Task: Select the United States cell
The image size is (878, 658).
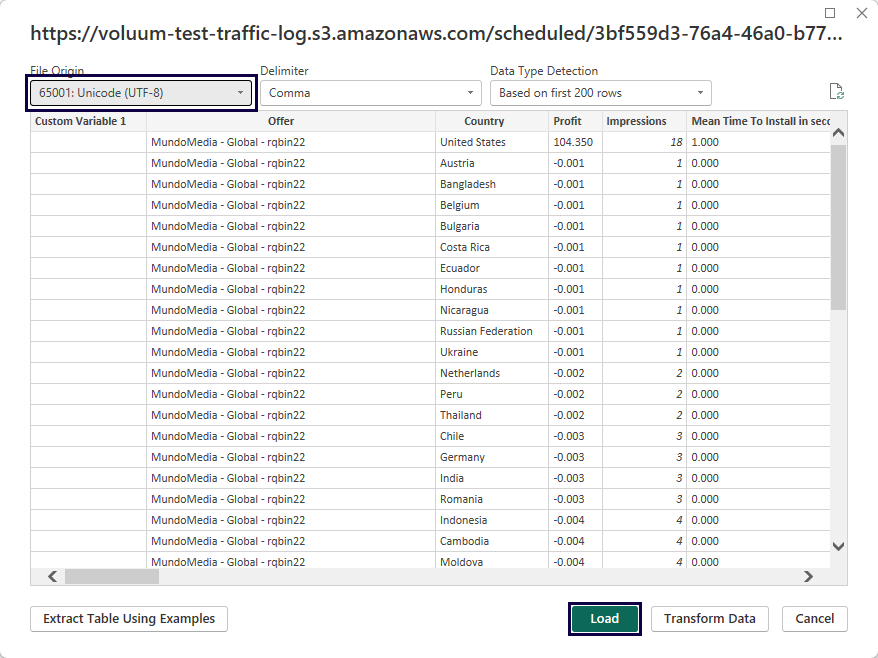Action: 473,142
